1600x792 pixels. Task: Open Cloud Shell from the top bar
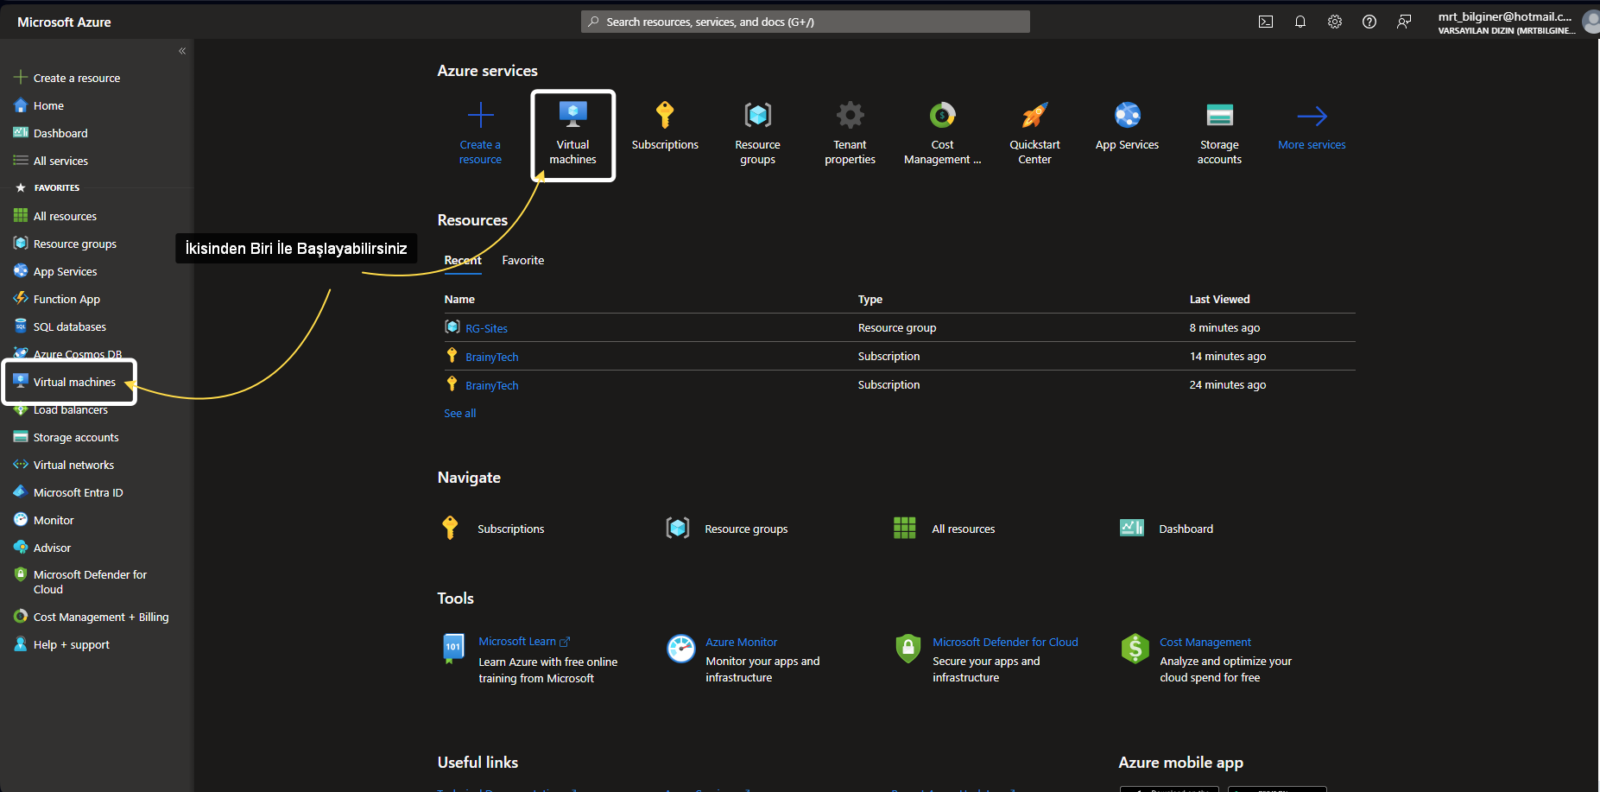pos(1265,22)
